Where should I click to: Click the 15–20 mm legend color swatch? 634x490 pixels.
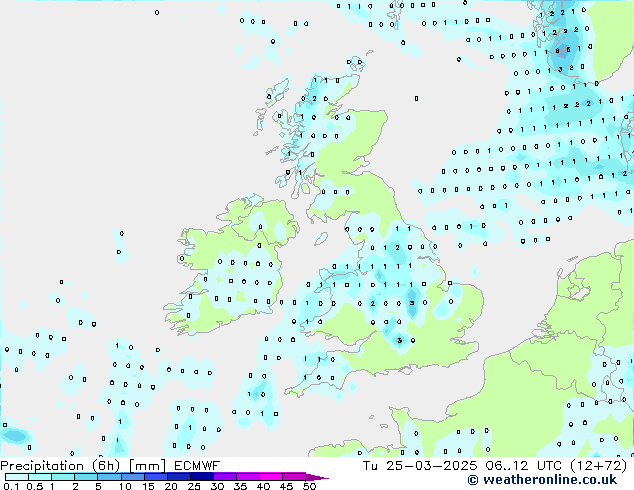click(x=156, y=477)
